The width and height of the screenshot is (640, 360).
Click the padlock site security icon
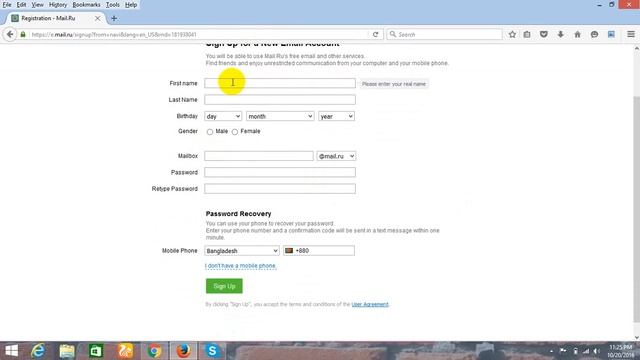[23, 35]
